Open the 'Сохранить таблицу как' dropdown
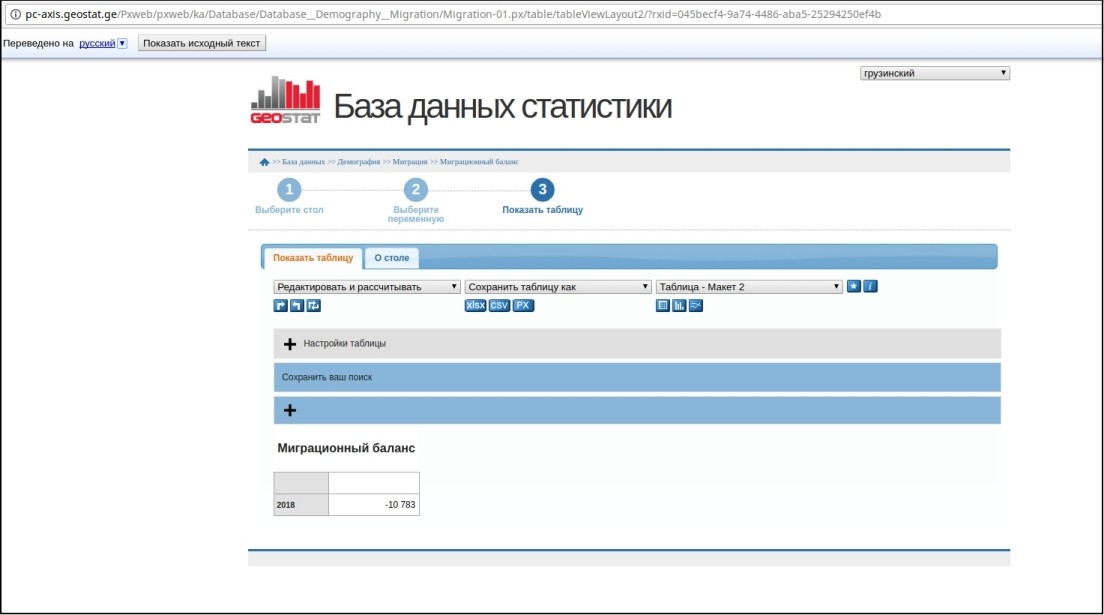Viewport: 1104px width, 615px height. (558, 287)
